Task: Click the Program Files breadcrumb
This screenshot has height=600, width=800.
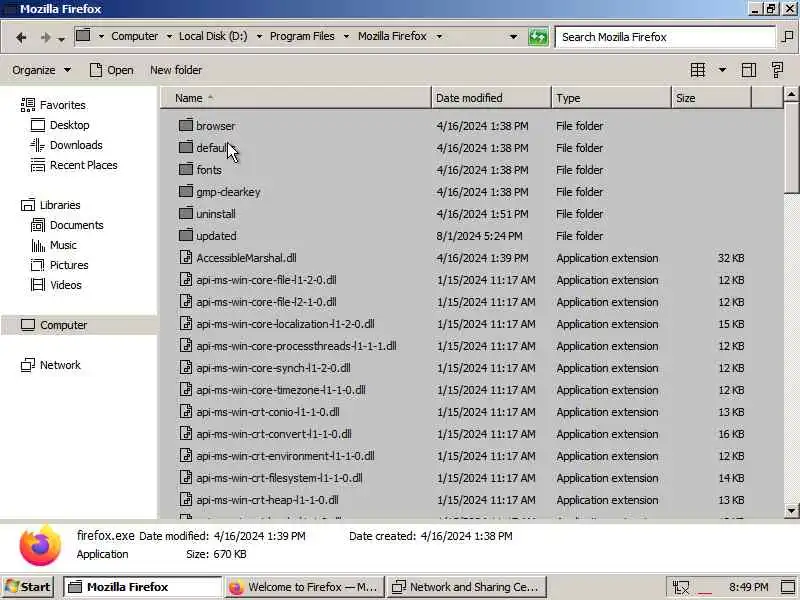Action: (302, 36)
